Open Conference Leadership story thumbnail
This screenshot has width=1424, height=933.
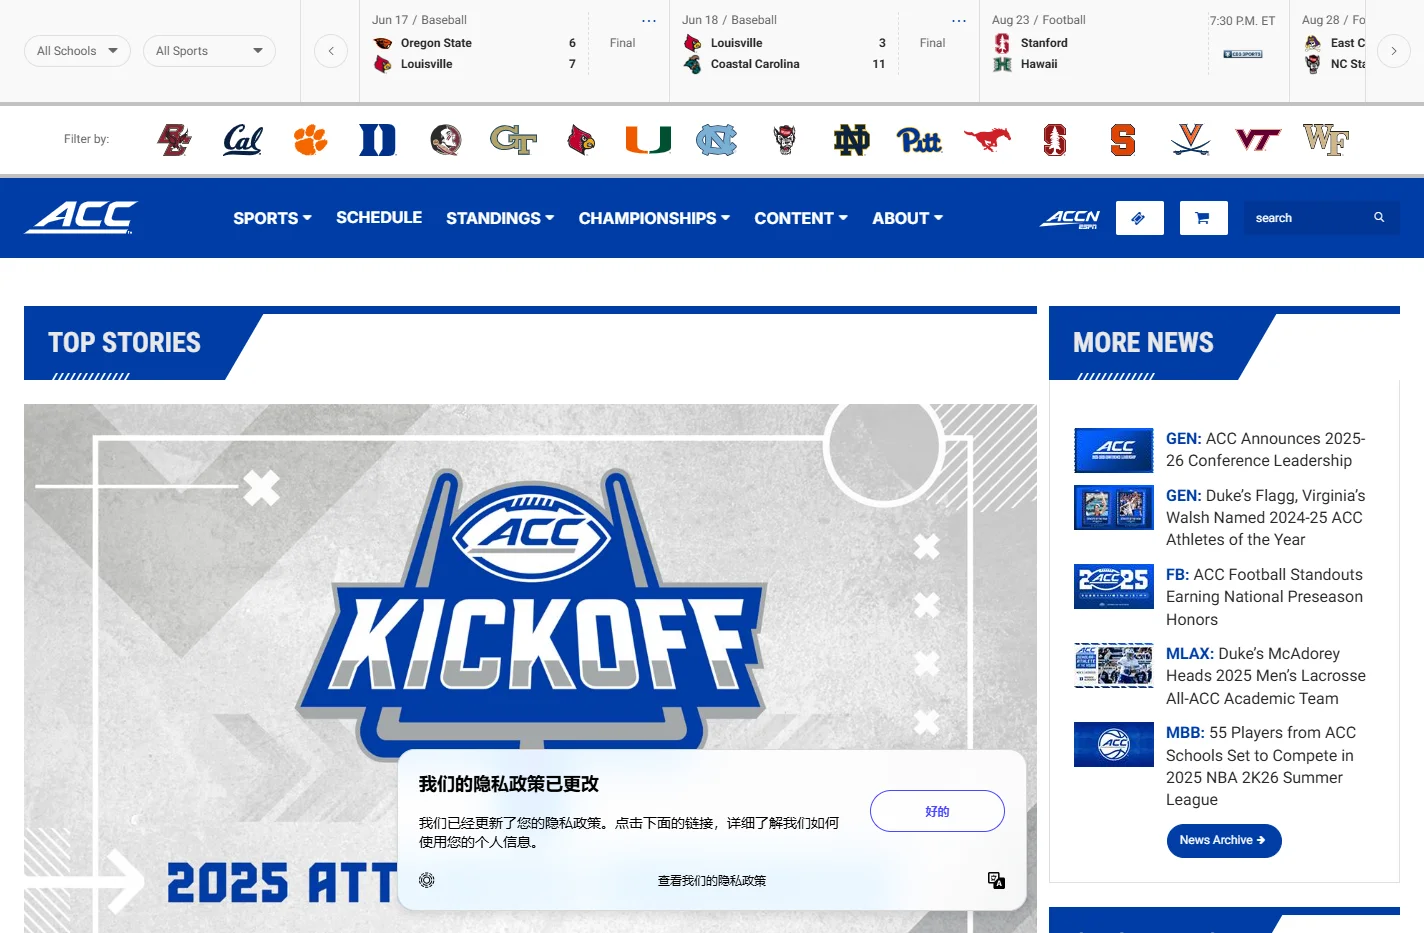point(1114,450)
